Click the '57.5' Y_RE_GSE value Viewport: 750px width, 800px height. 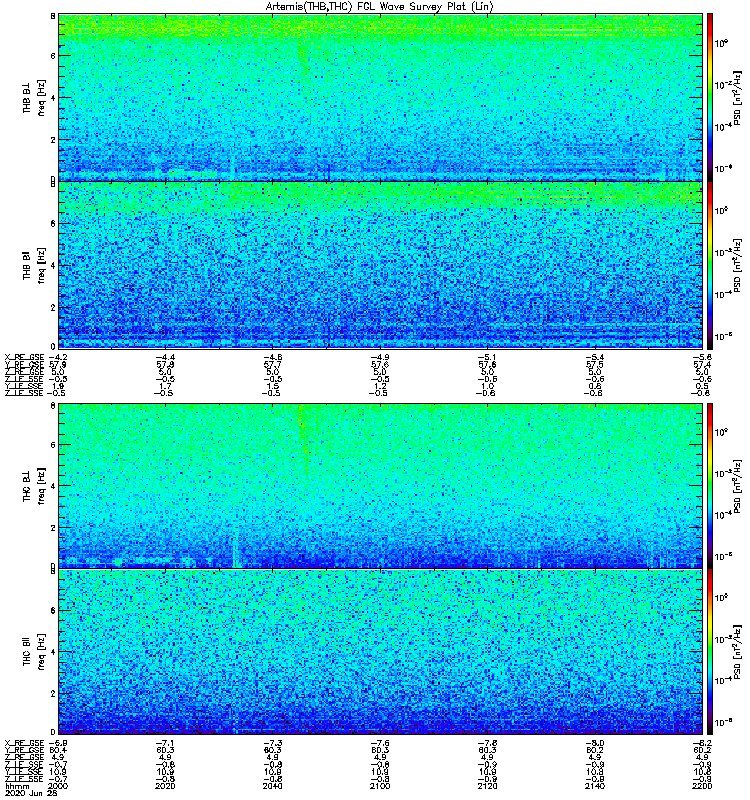[595, 364]
